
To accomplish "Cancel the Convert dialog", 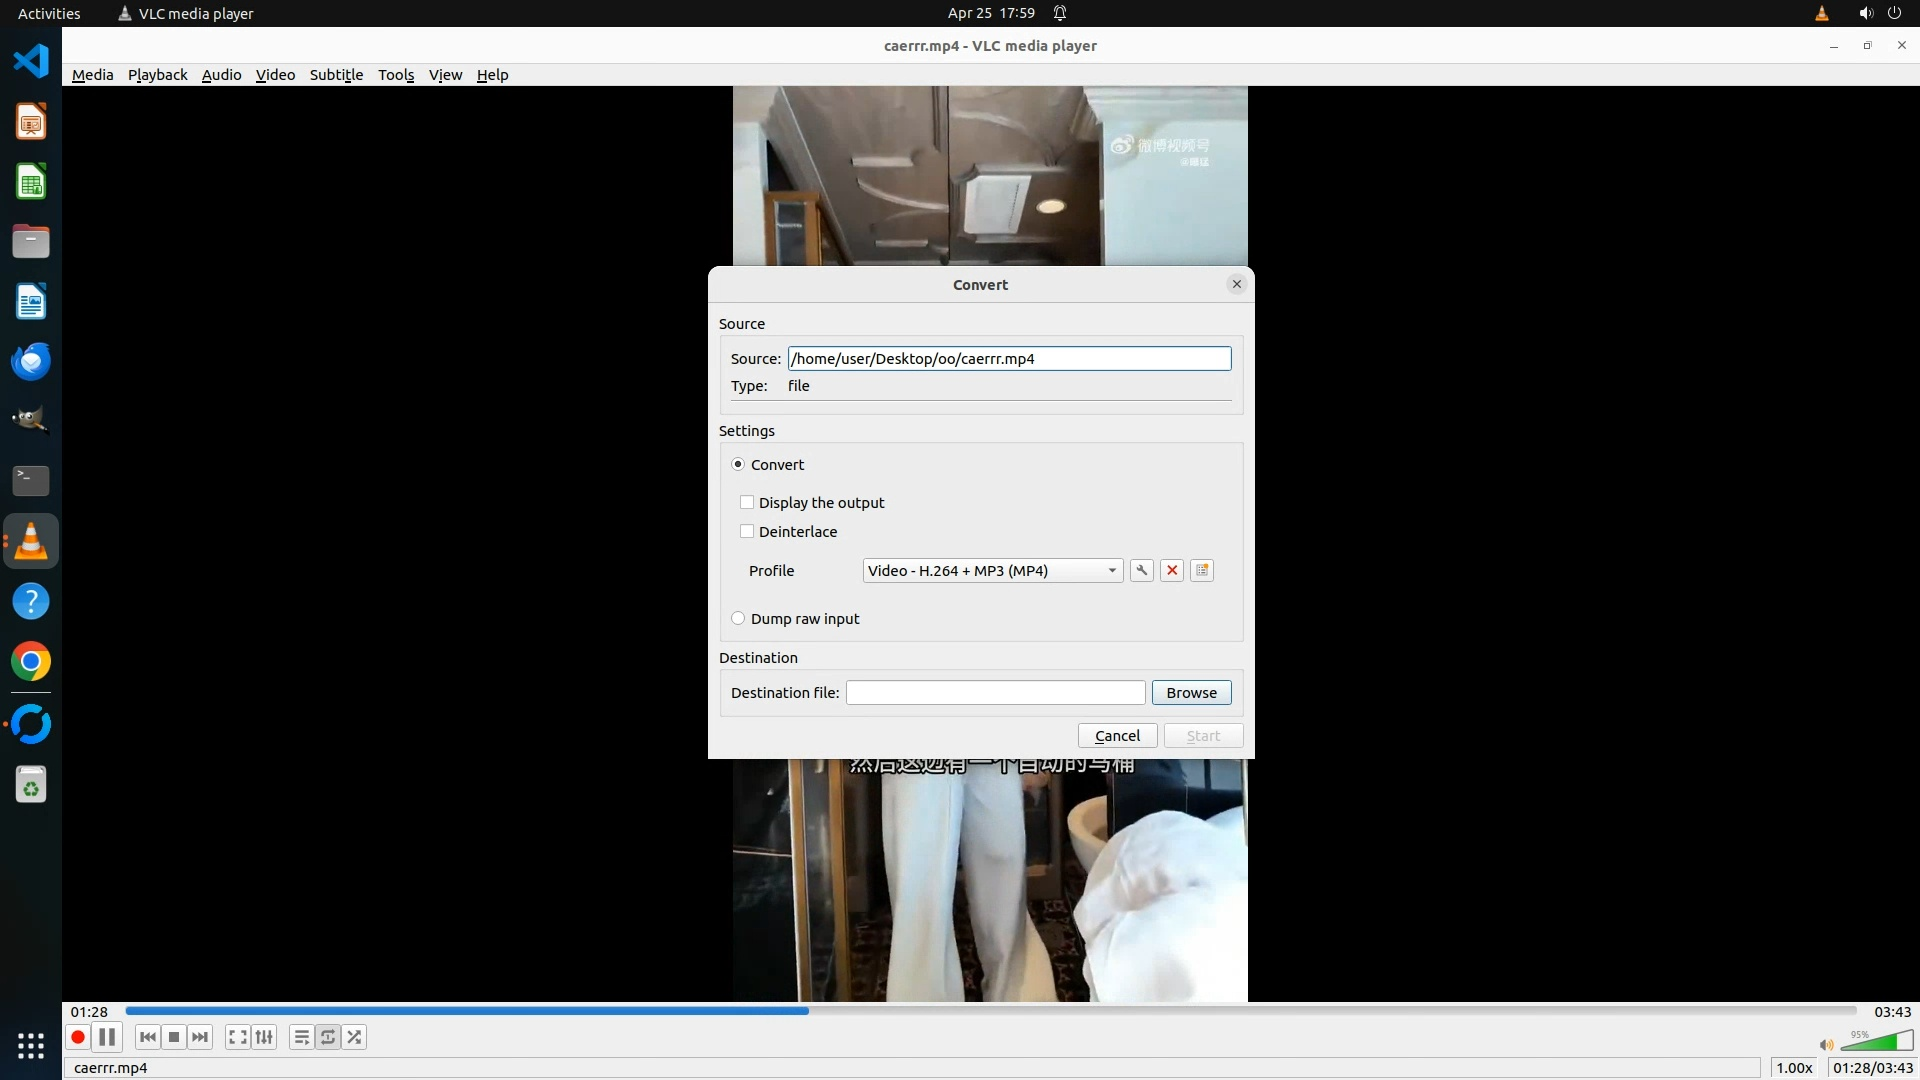I will coord(1117,735).
